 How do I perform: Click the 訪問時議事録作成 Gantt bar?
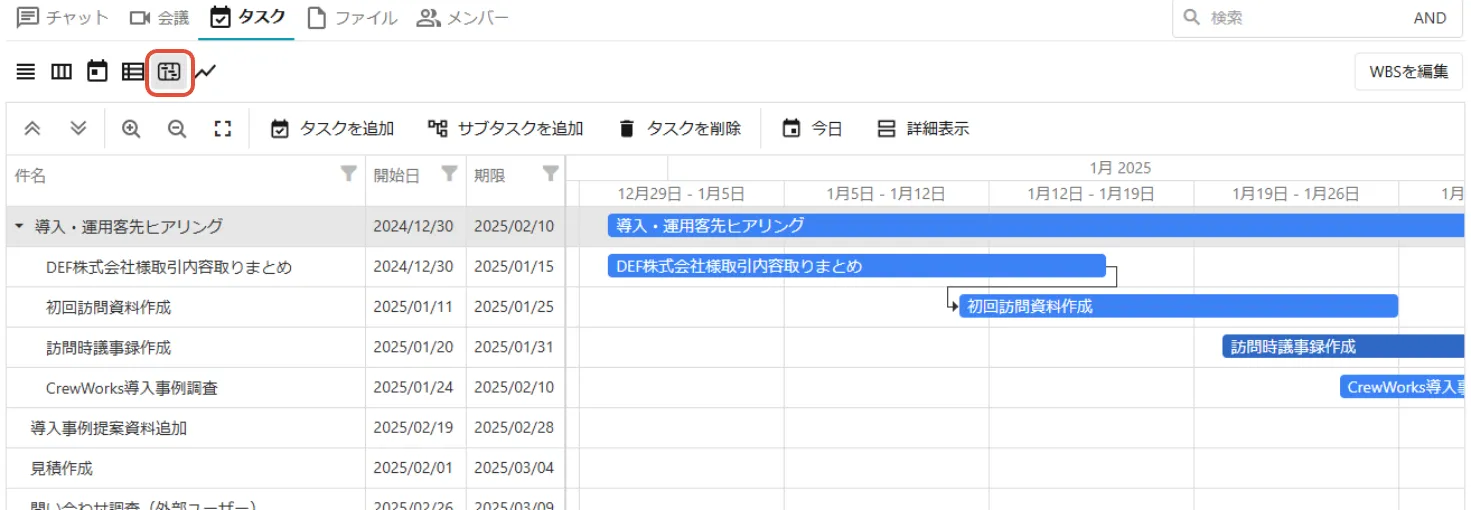pos(1344,346)
